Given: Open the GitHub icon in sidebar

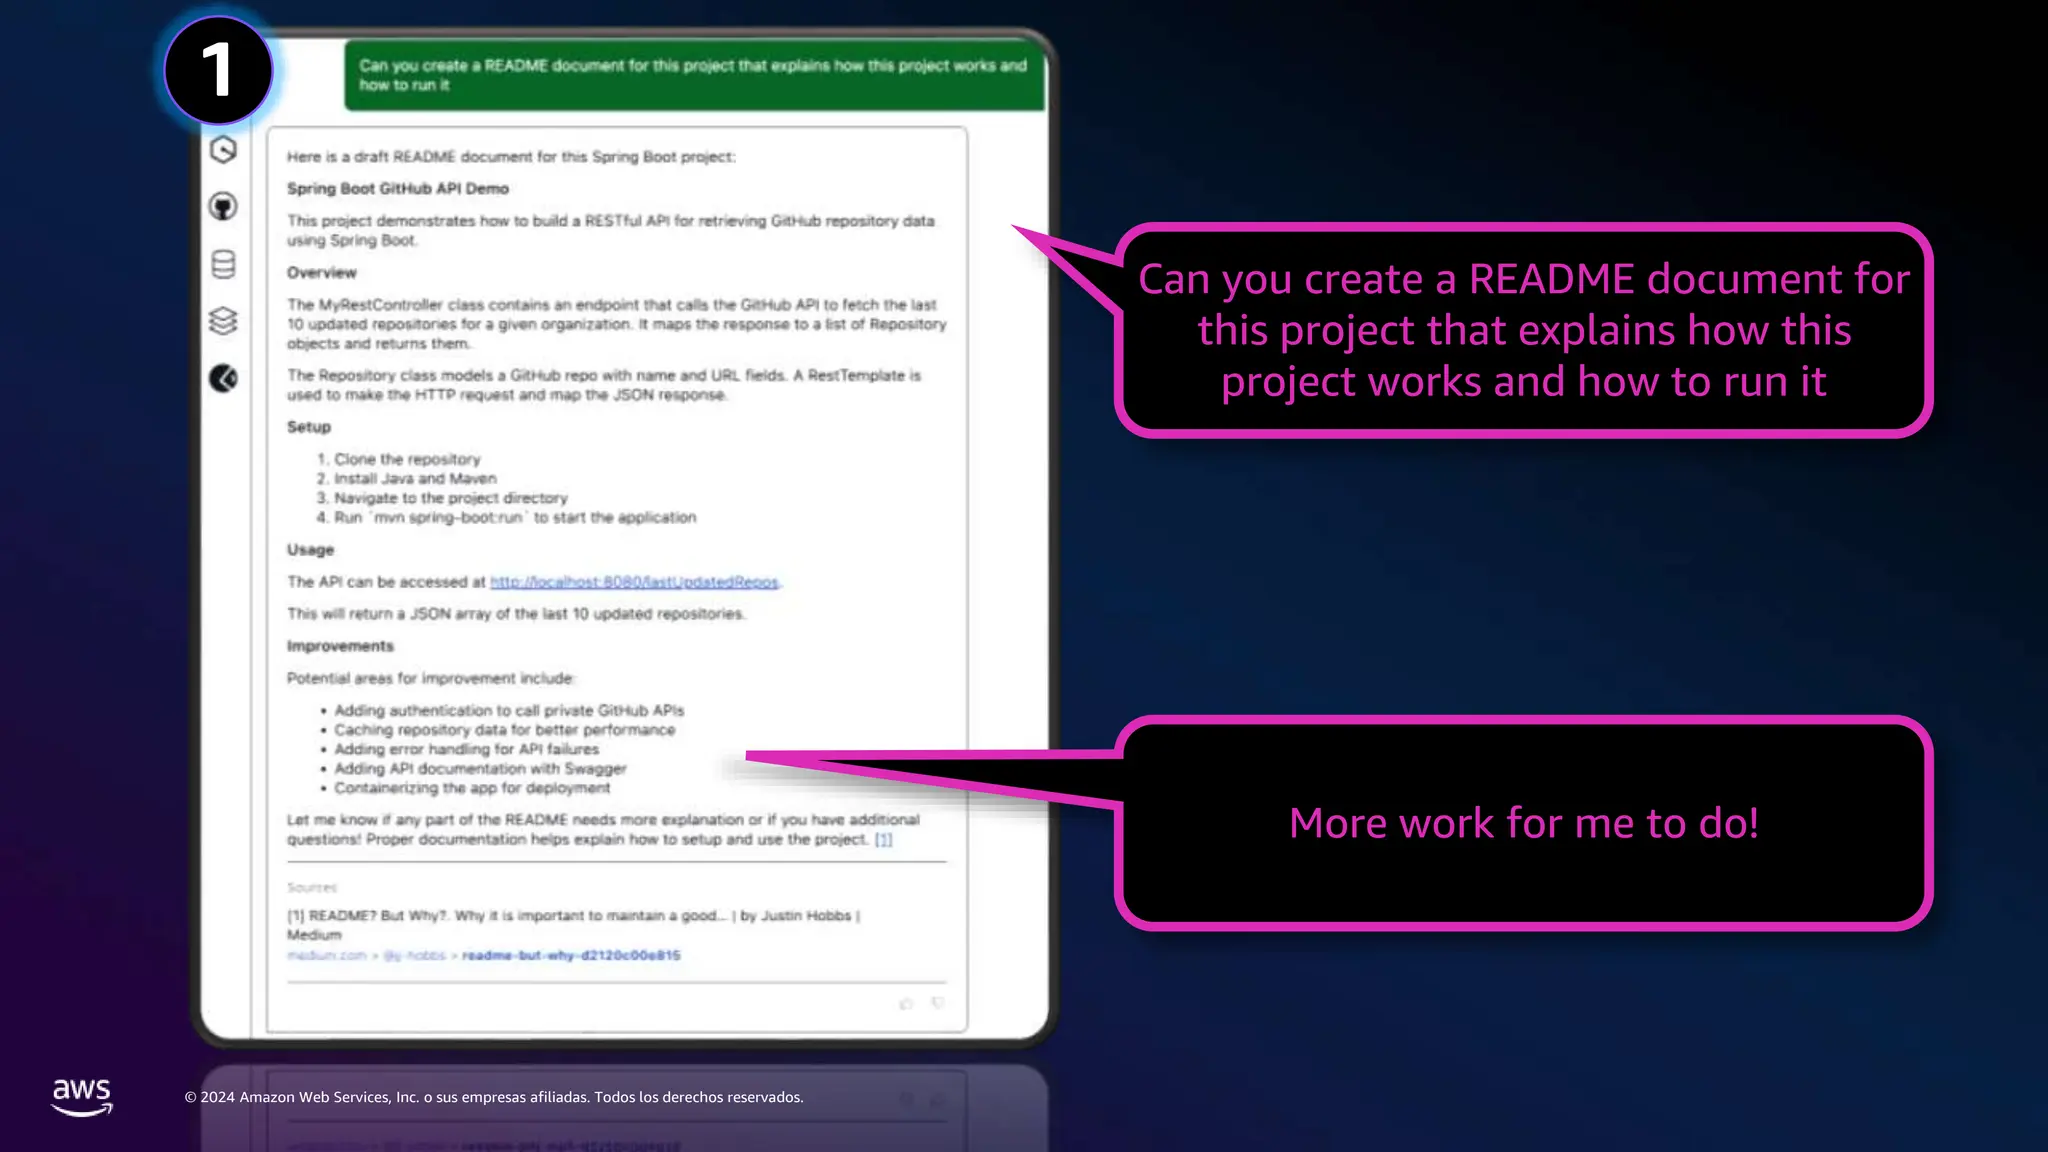Looking at the screenshot, I should click(223, 207).
